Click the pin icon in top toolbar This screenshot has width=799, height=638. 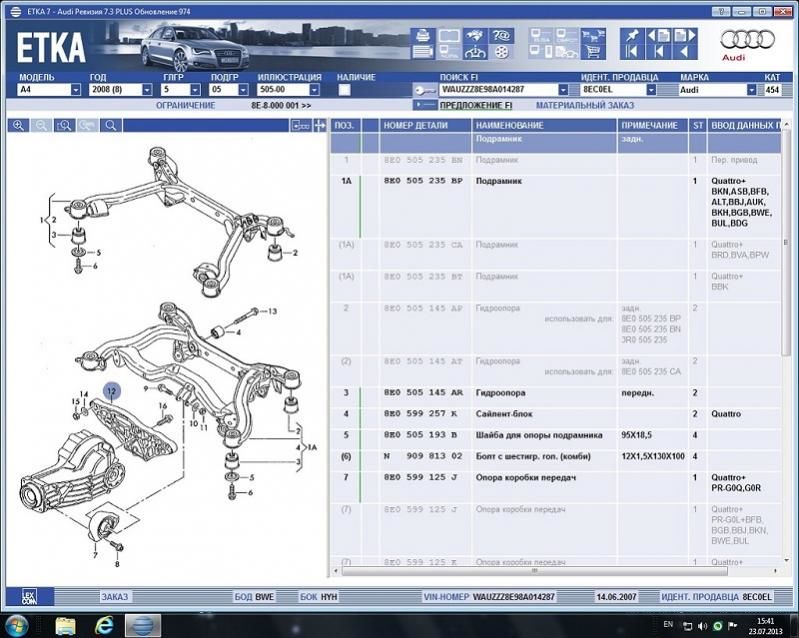click(632, 35)
